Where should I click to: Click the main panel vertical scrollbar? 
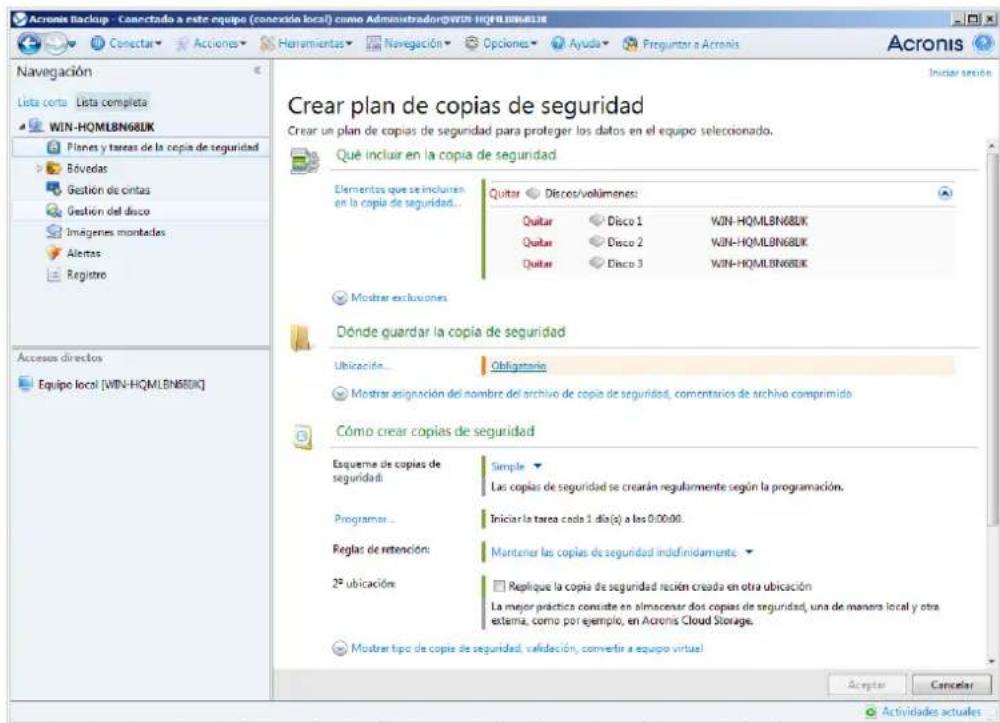coord(992,339)
